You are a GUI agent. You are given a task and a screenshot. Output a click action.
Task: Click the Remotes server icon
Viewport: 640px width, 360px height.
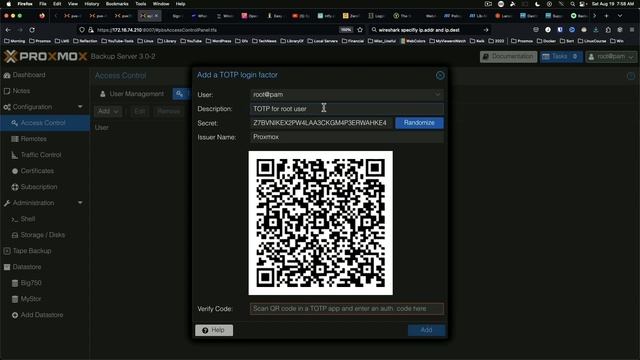[x=15, y=139]
